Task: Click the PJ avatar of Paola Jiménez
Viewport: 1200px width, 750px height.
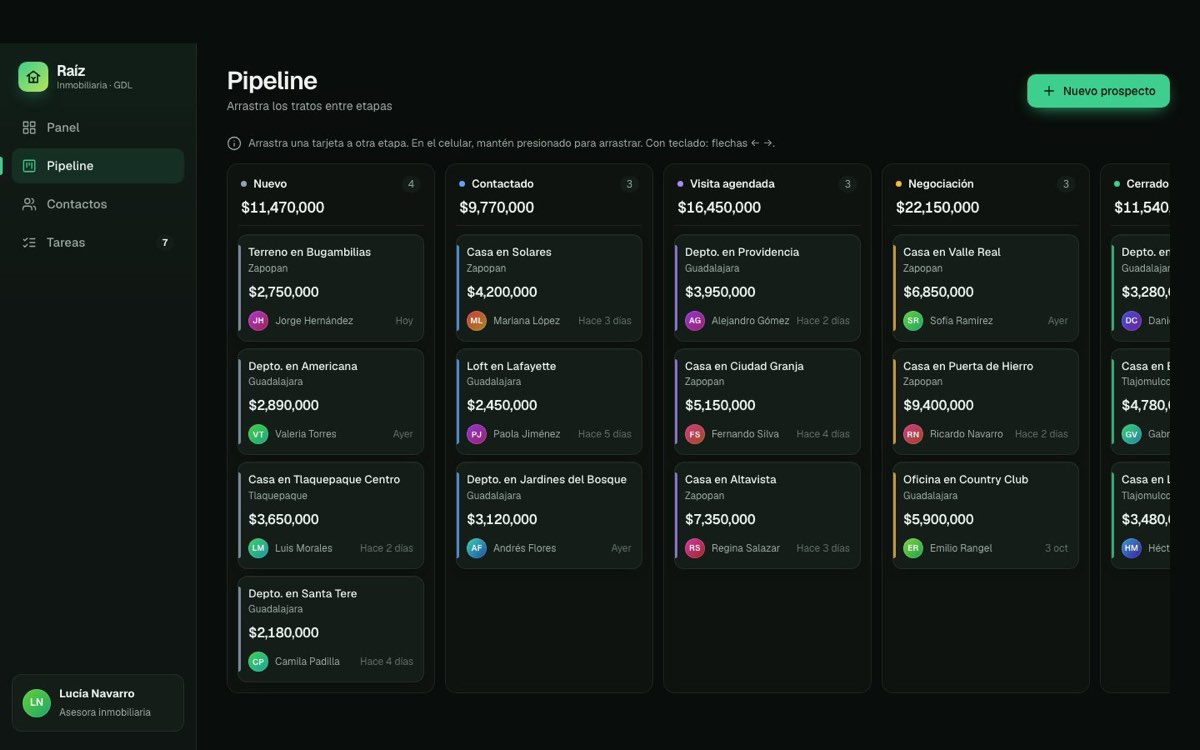Action: (x=477, y=434)
